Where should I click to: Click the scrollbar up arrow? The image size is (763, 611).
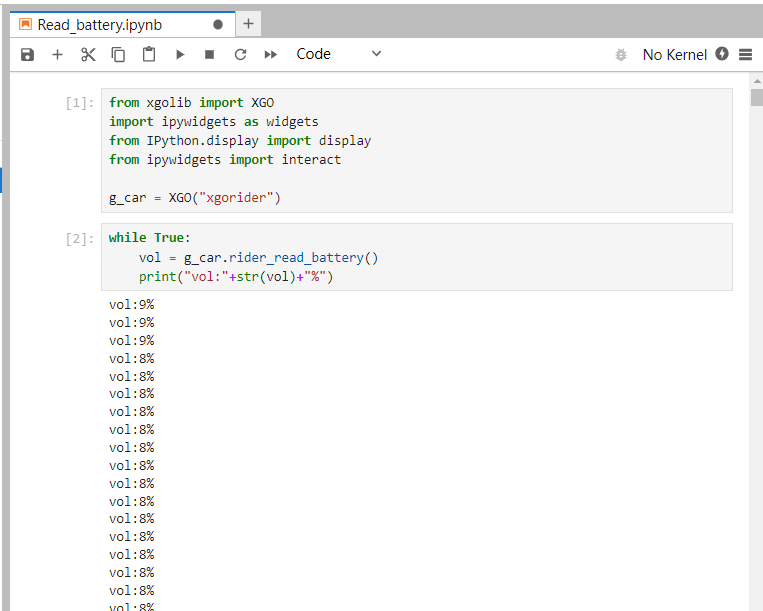pyautogui.click(x=757, y=81)
